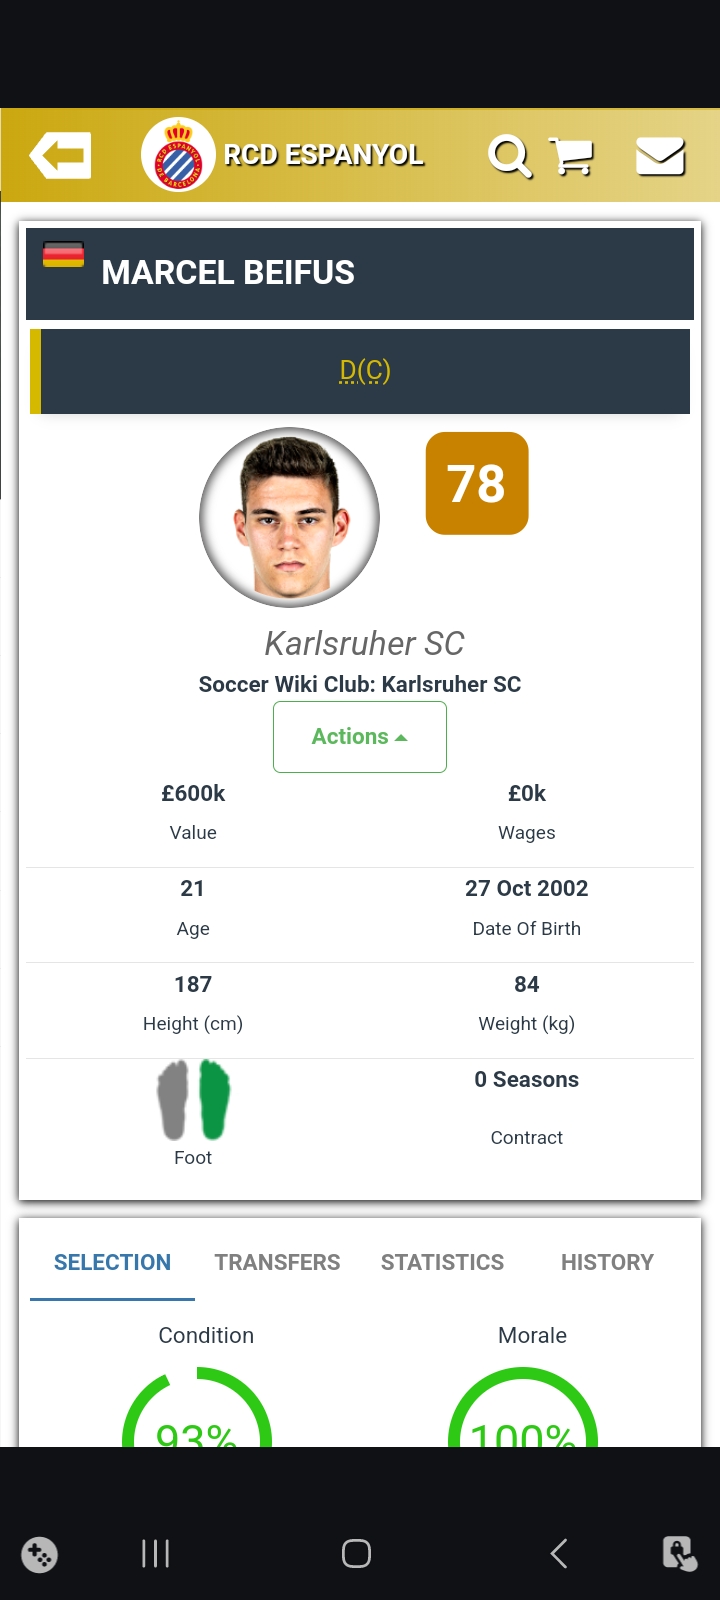Tap the yellow back arrow icon
The width and height of the screenshot is (720, 1600).
(61, 156)
